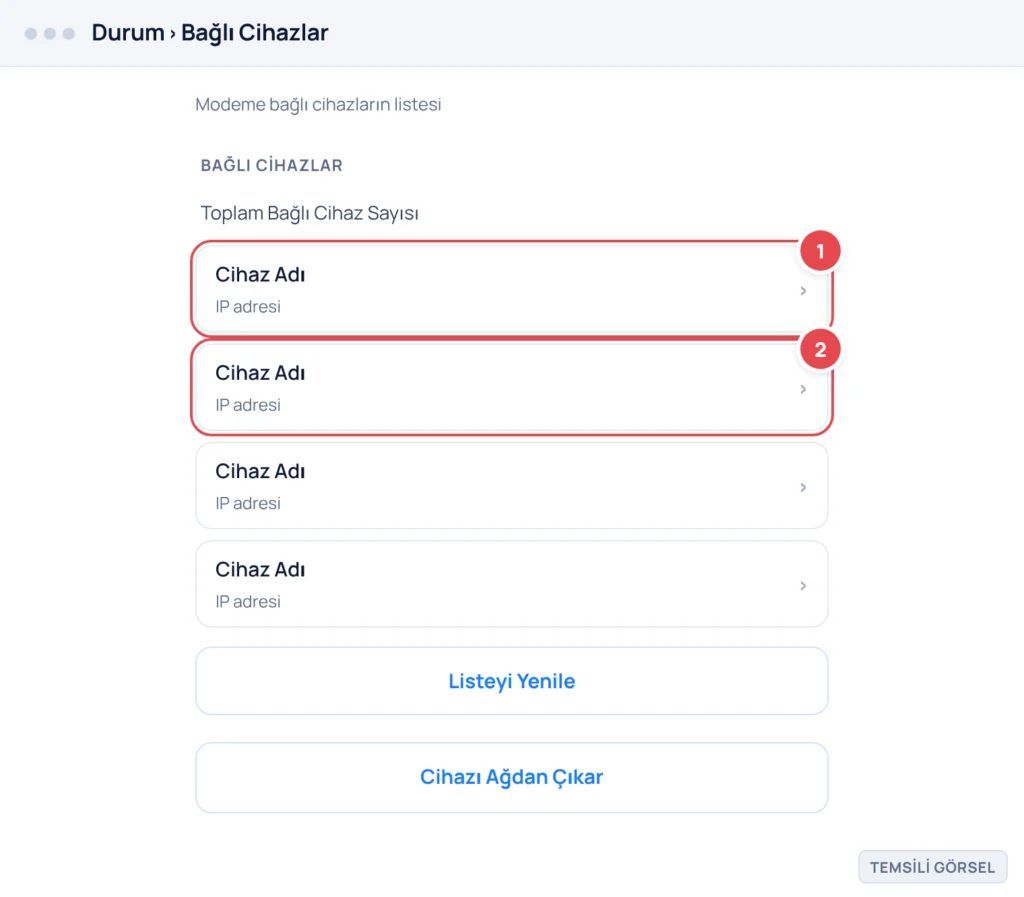This screenshot has width=1024, height=897.
Task: Expand the chevron on device card 2
Action: click(x=803, y=389)
